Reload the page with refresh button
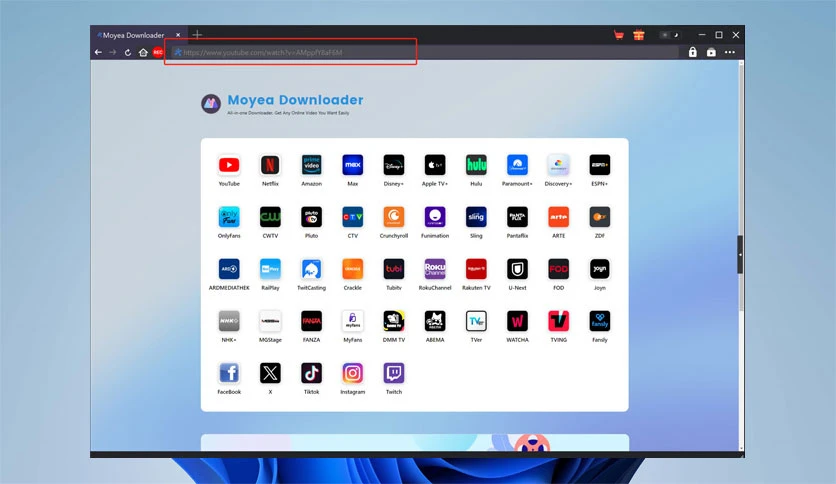The height and width of the screenshot is (484, 836). (127, 52)
